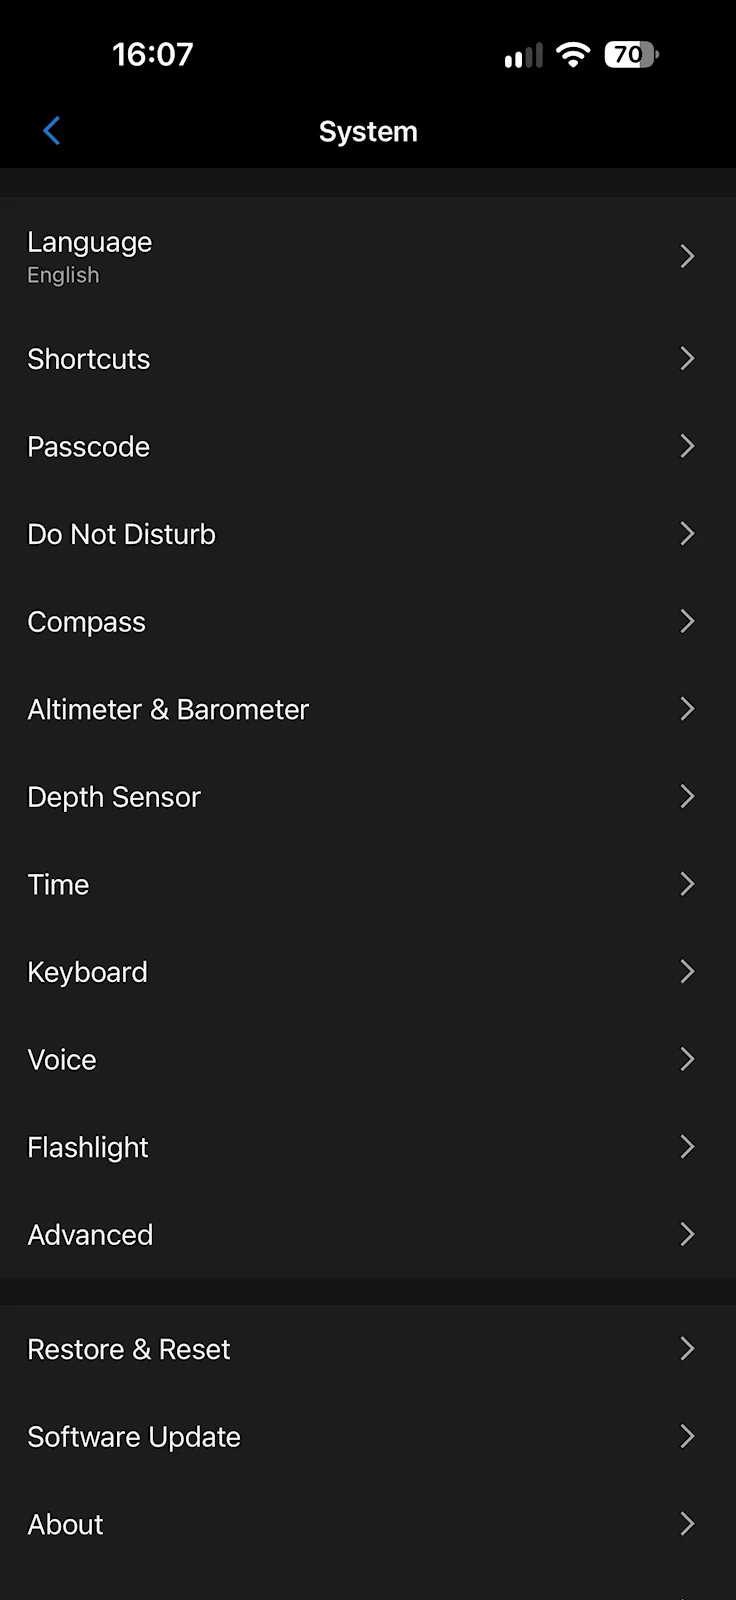
Task: Open Altimeter & Barometer settings
Action: [x=368, y=709]
